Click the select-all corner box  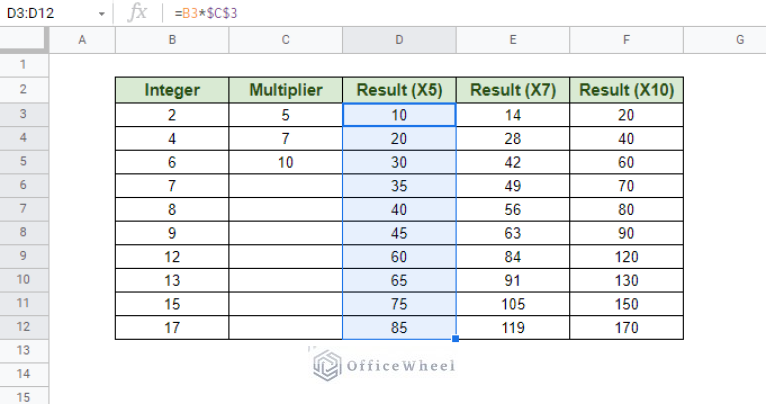pos(24,39)
